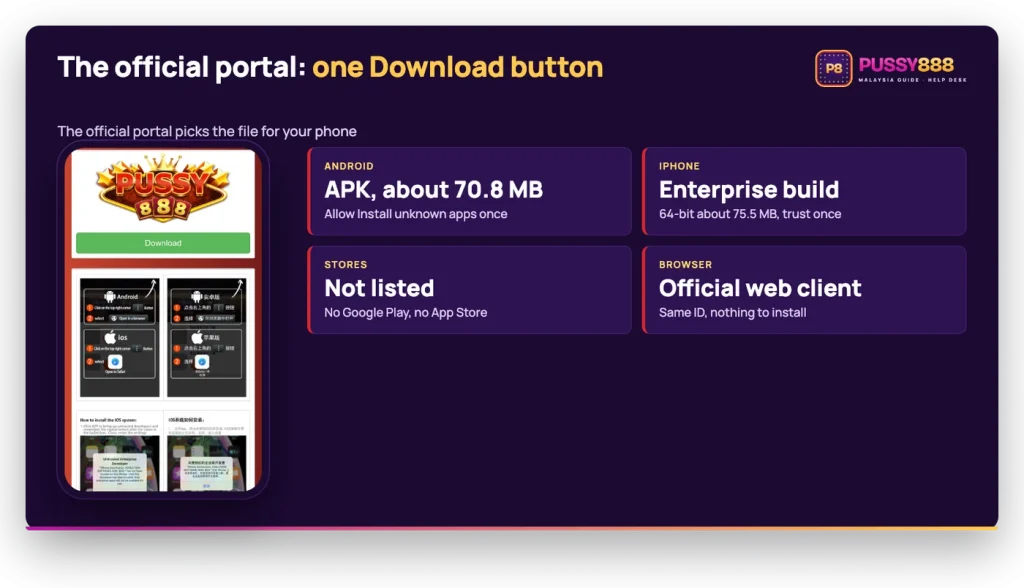Click 'How to install the iOS system' text
Screen dimensions: 1024x588
click(x=108, y=420)
